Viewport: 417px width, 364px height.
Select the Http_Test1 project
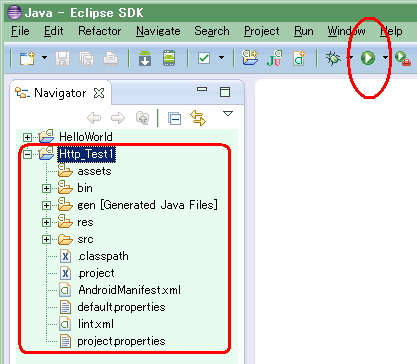coord(86,154)
